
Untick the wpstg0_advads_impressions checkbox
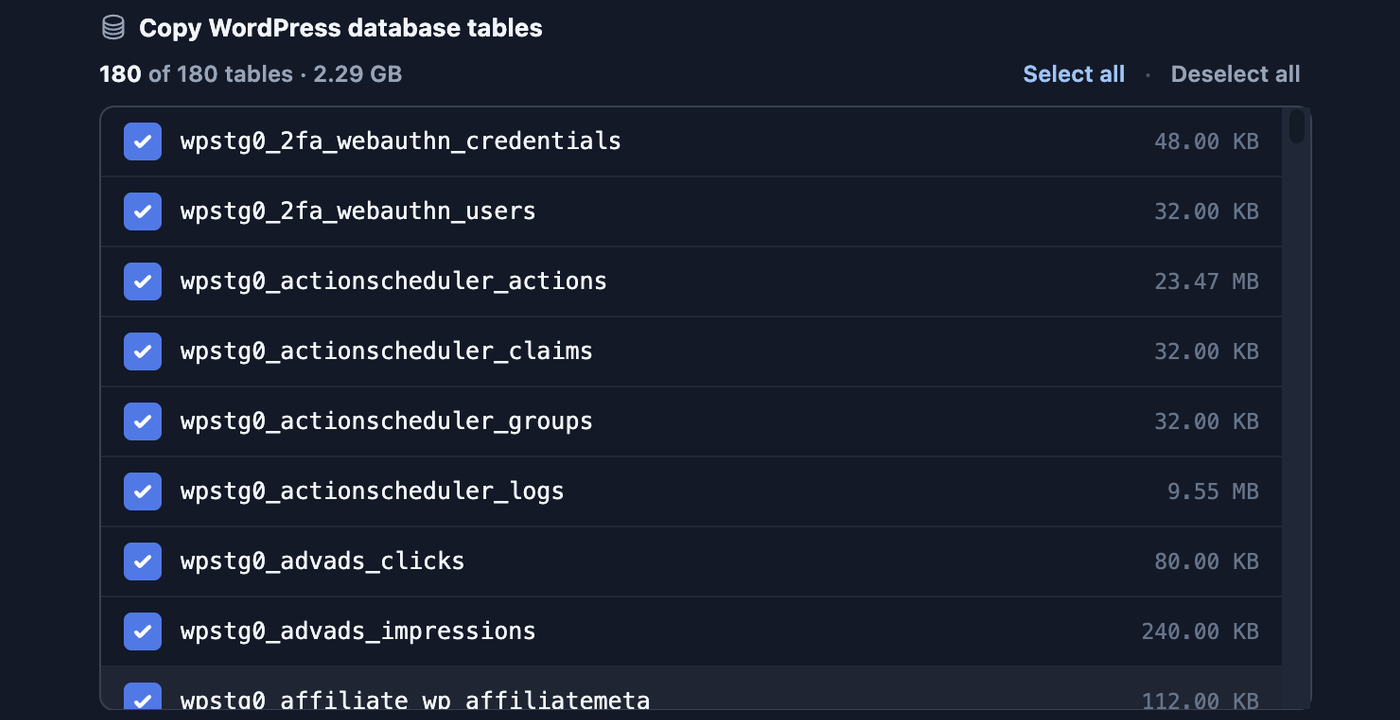pyautogui.click(x=142, y=631)
